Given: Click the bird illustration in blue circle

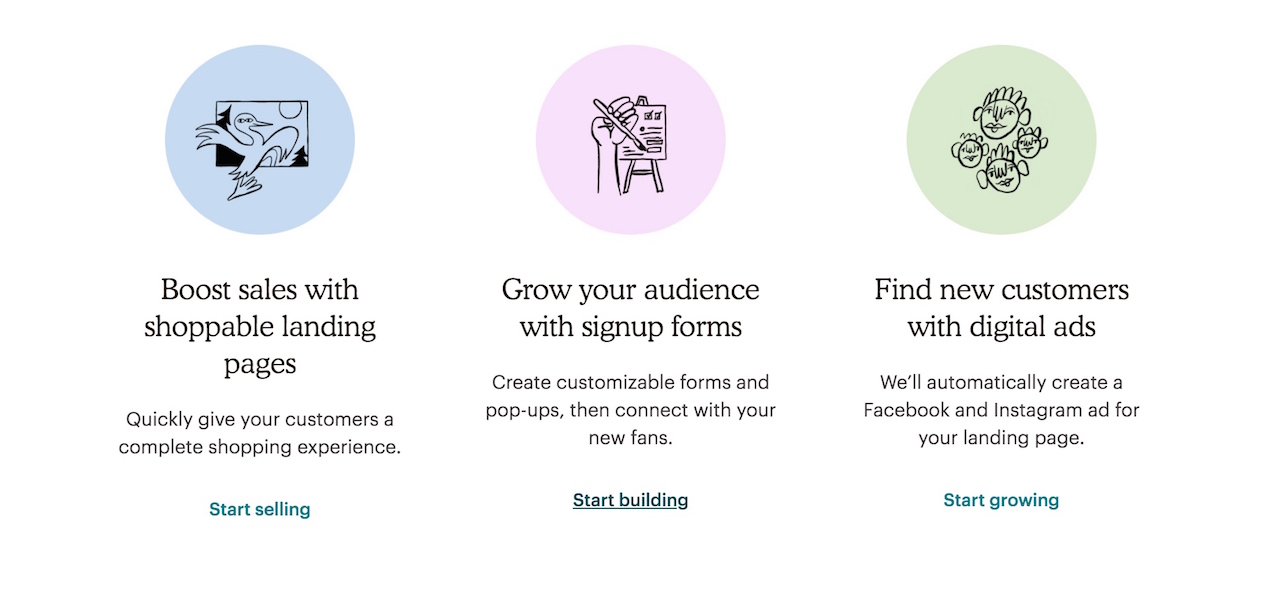Looking at the screenshot, I should click(252, 150).
